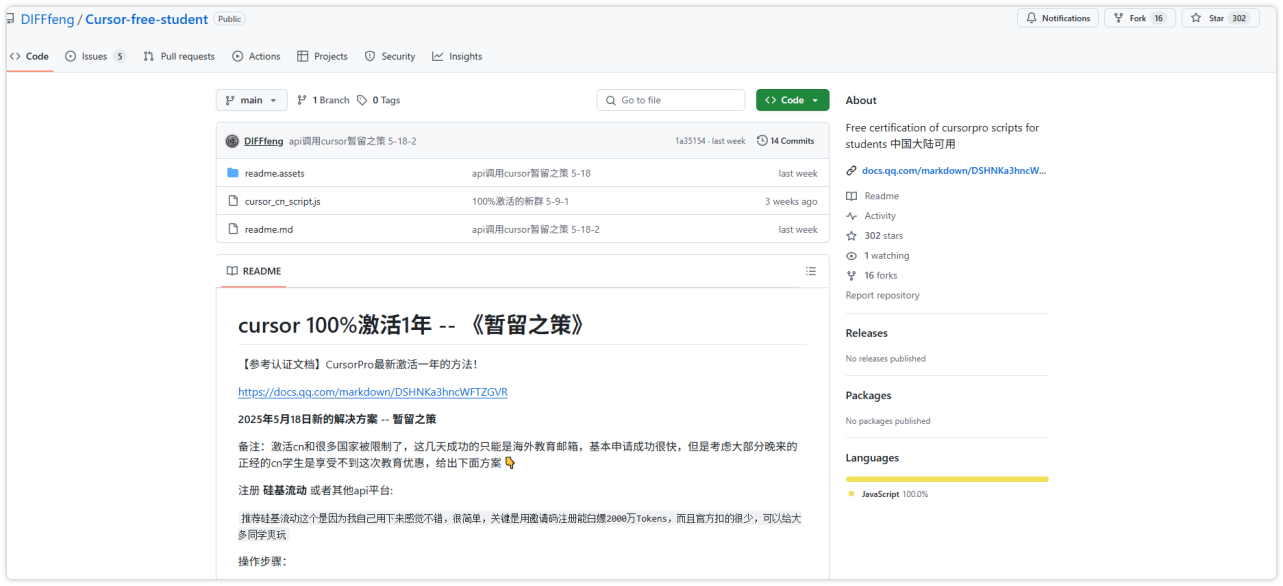Switch to the Issues tab
This screenshot has height=586, width=1283.
(x=95, y=56)
